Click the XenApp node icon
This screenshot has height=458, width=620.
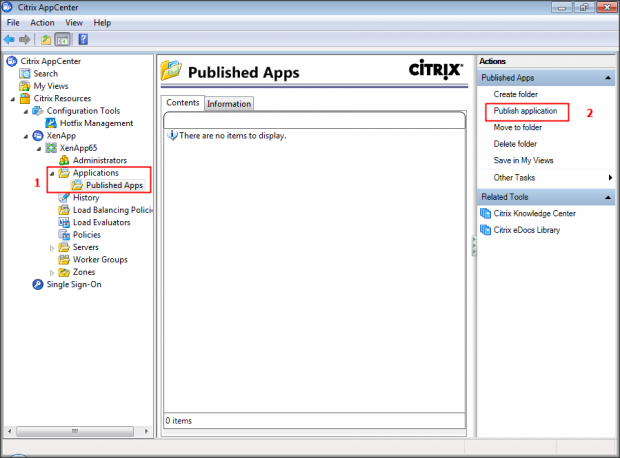pyautogui.click(x=38, y=136)
